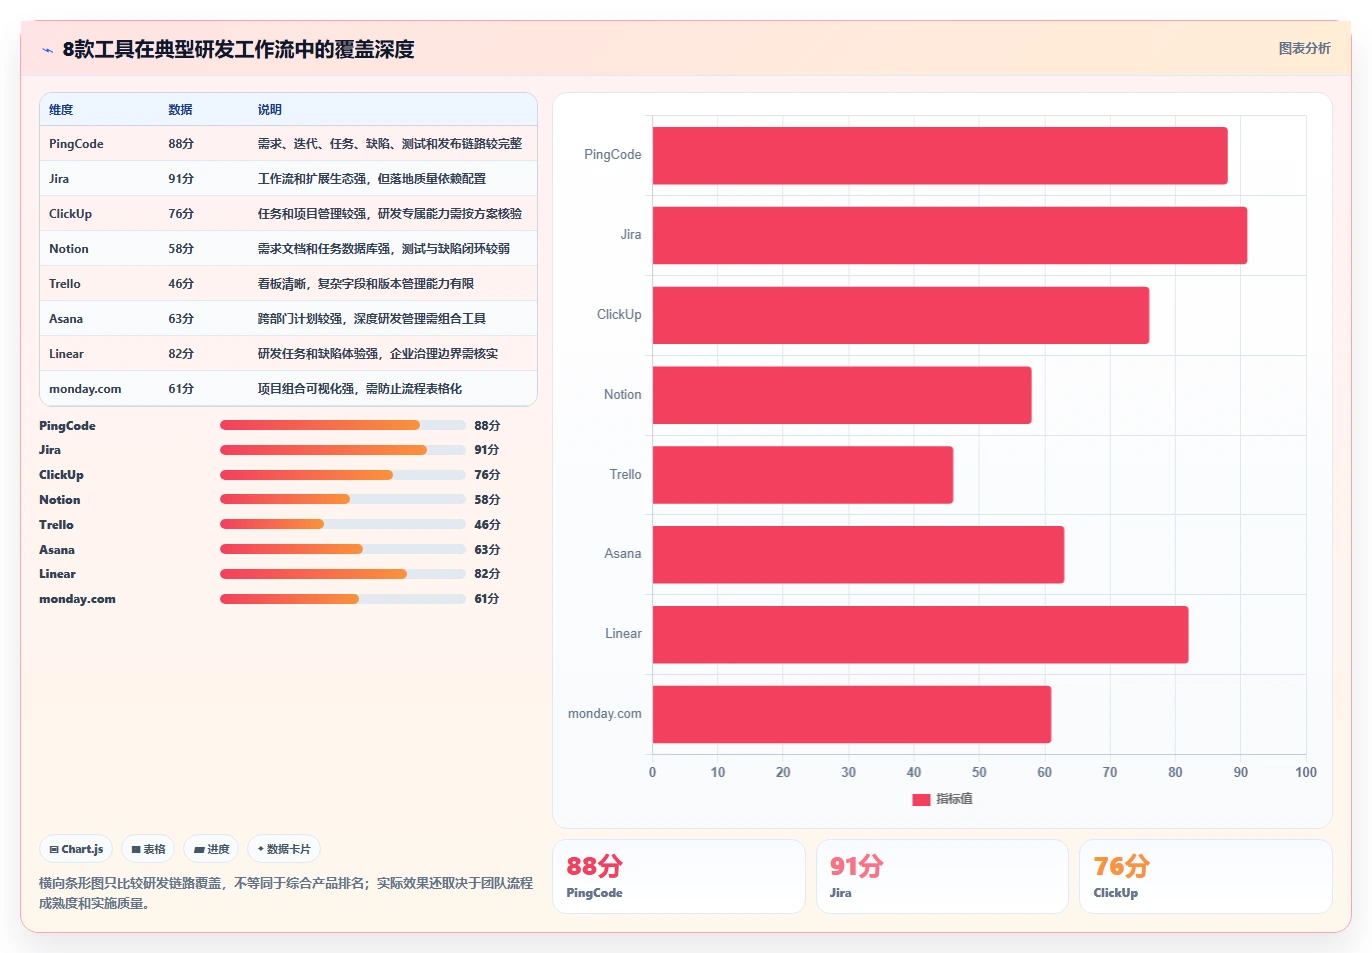The height and width of the screenshot is (953, 1372).
Task: Click ClickUp description 任务和项目管理较强
Action: coord(390,214)
